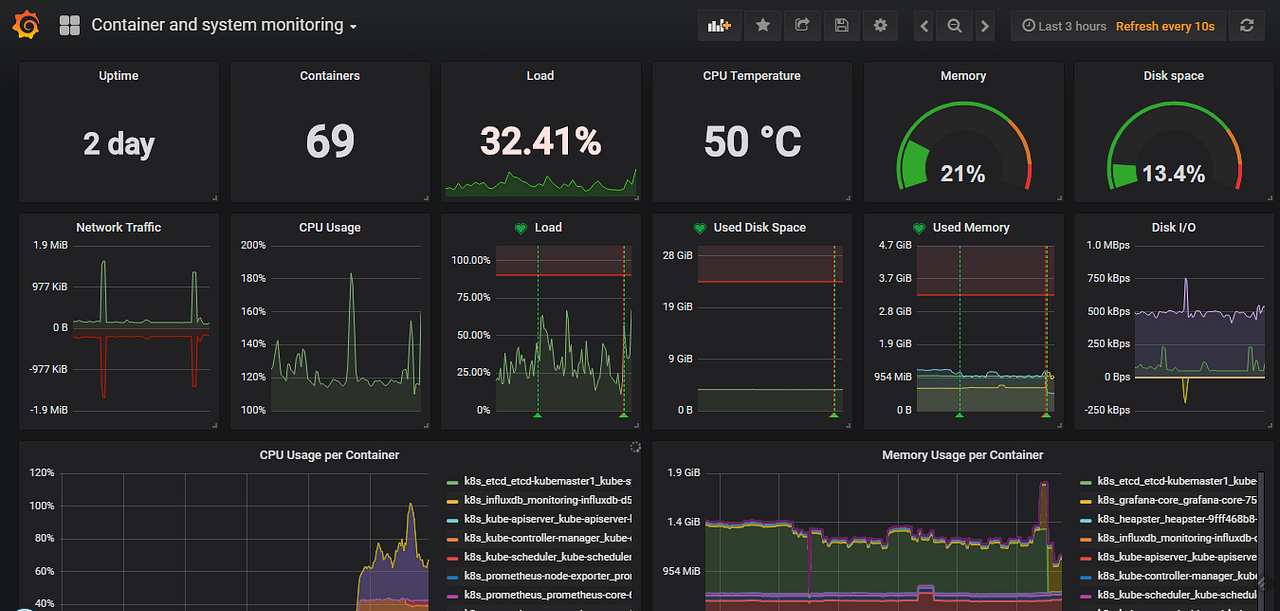
Task: Shift time range forward with right arrow
Action: [986, 26]
